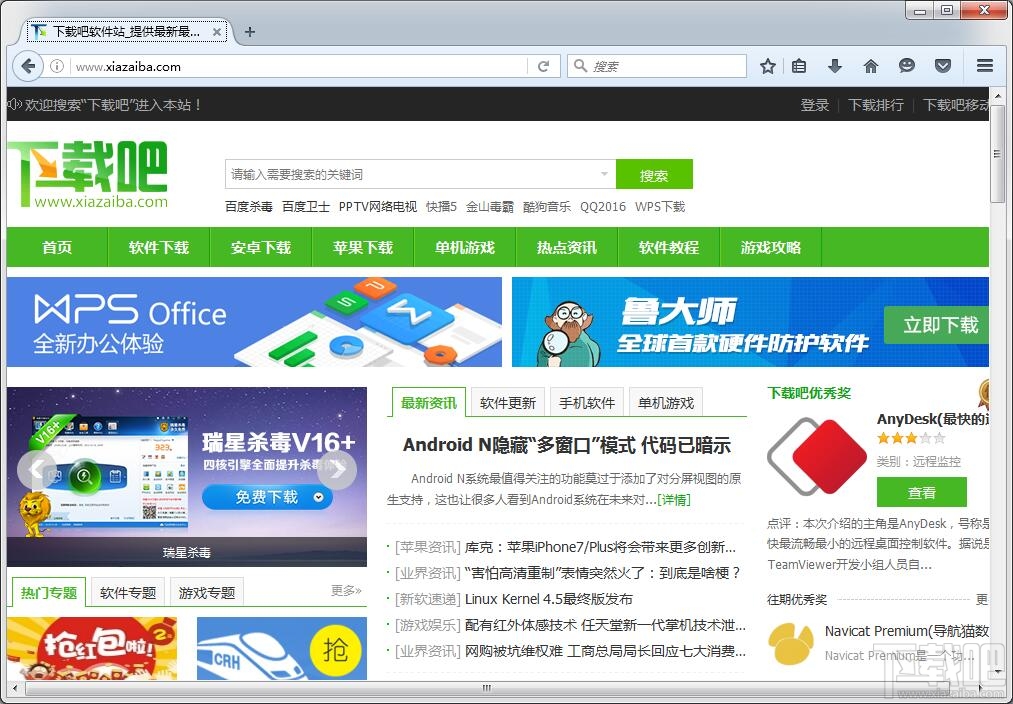This screenshot has height=704, width=1013.
Task: Open the downloads arrow icon
Action: click(x=835, y=66)
